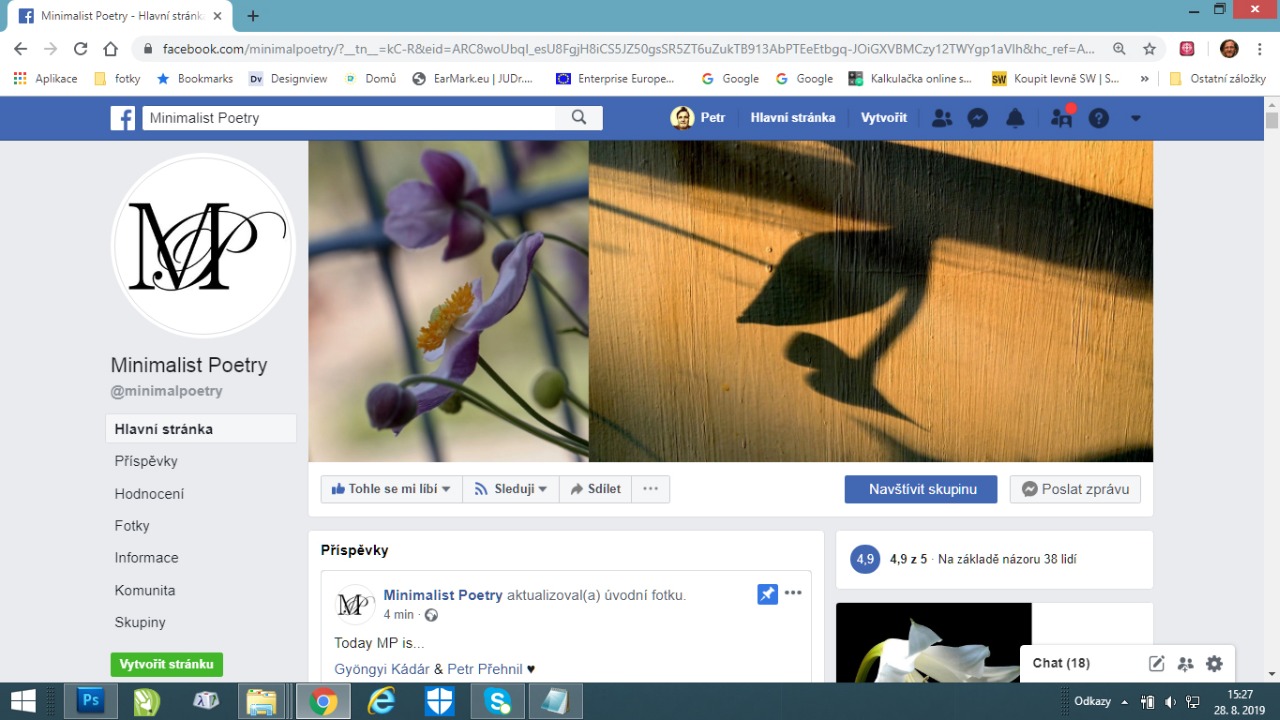Open the help question mark icon

(1099, 118)
